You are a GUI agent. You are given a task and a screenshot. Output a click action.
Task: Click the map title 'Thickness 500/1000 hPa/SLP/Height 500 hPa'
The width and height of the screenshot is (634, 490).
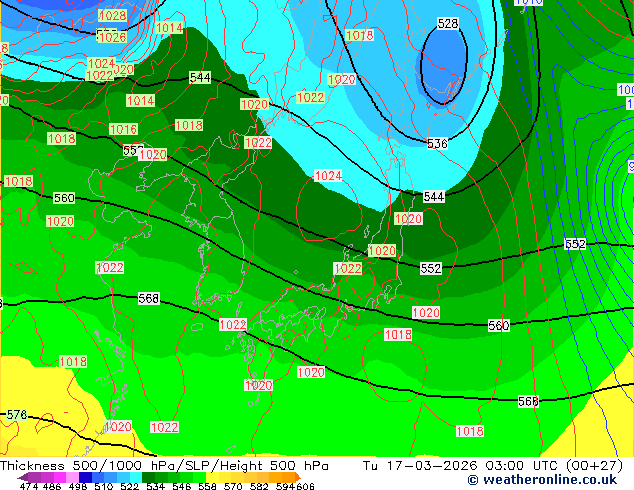(x=164, y=466)
